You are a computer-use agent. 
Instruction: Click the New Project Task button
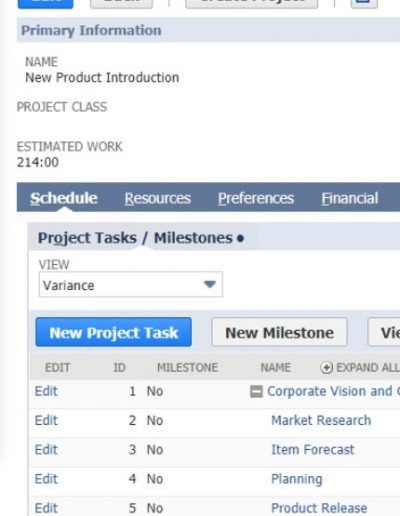click(113, 332)
